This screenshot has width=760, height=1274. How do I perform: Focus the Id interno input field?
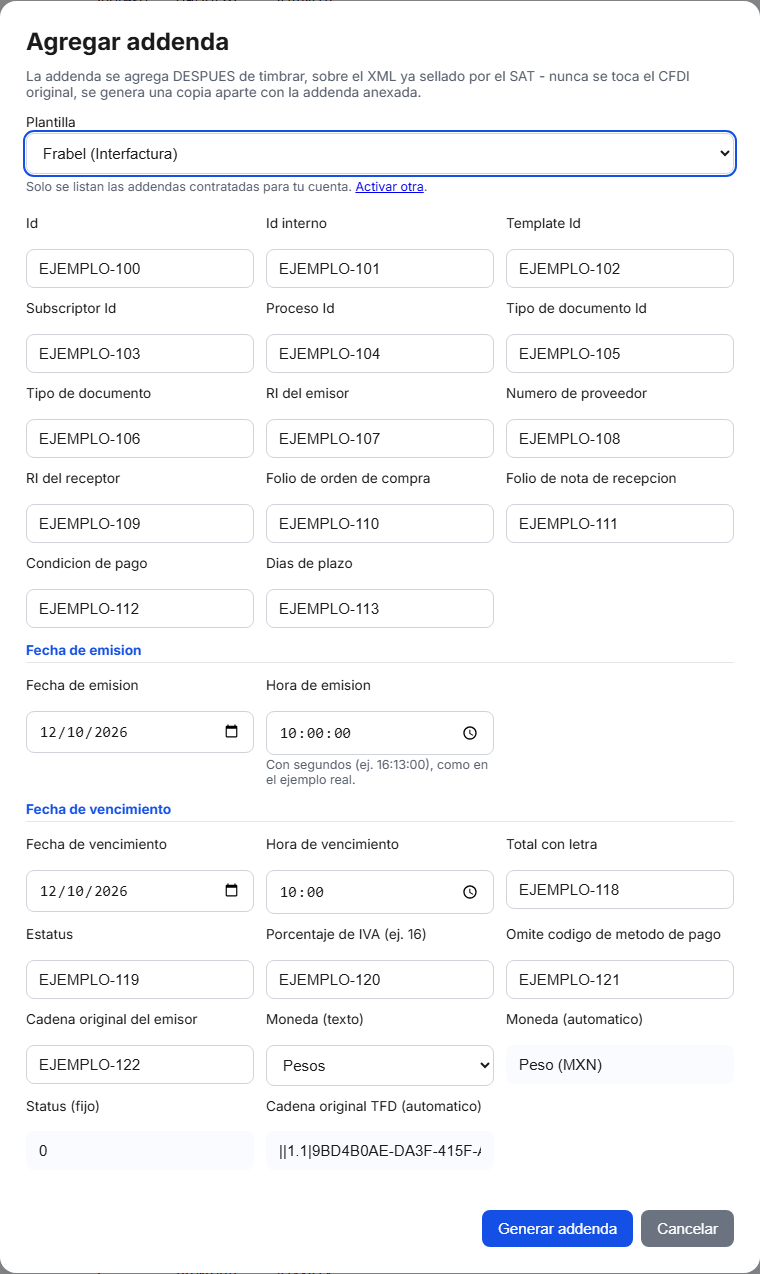point(380,269)
